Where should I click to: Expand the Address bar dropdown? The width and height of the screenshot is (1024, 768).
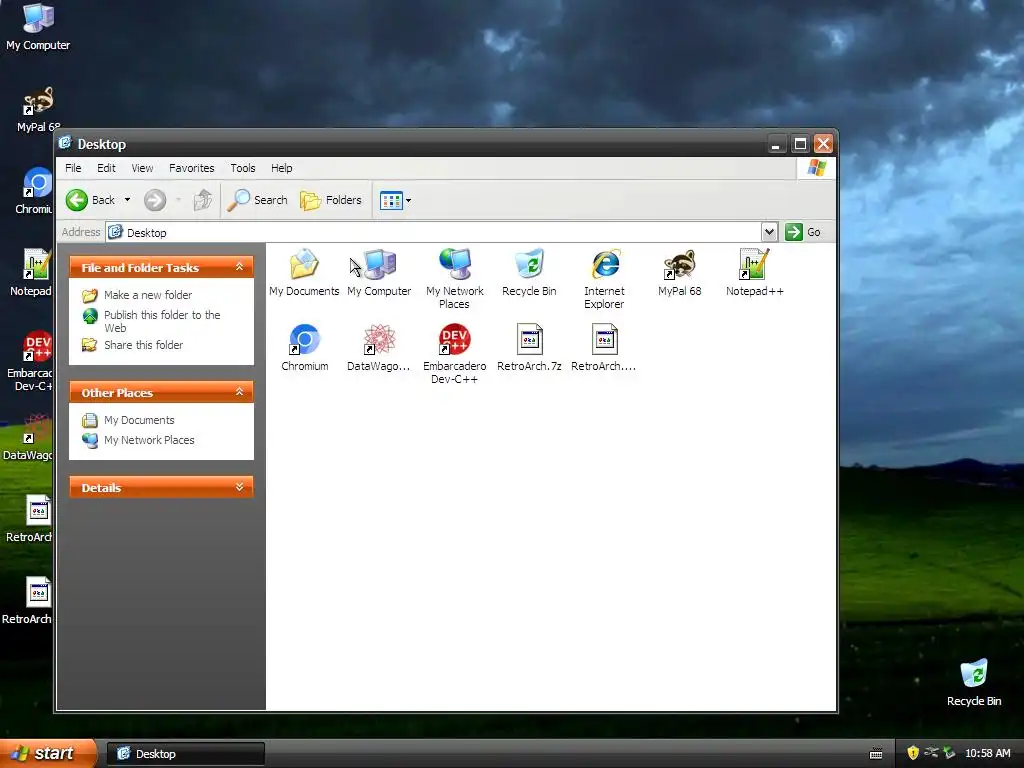pos(769,232)
